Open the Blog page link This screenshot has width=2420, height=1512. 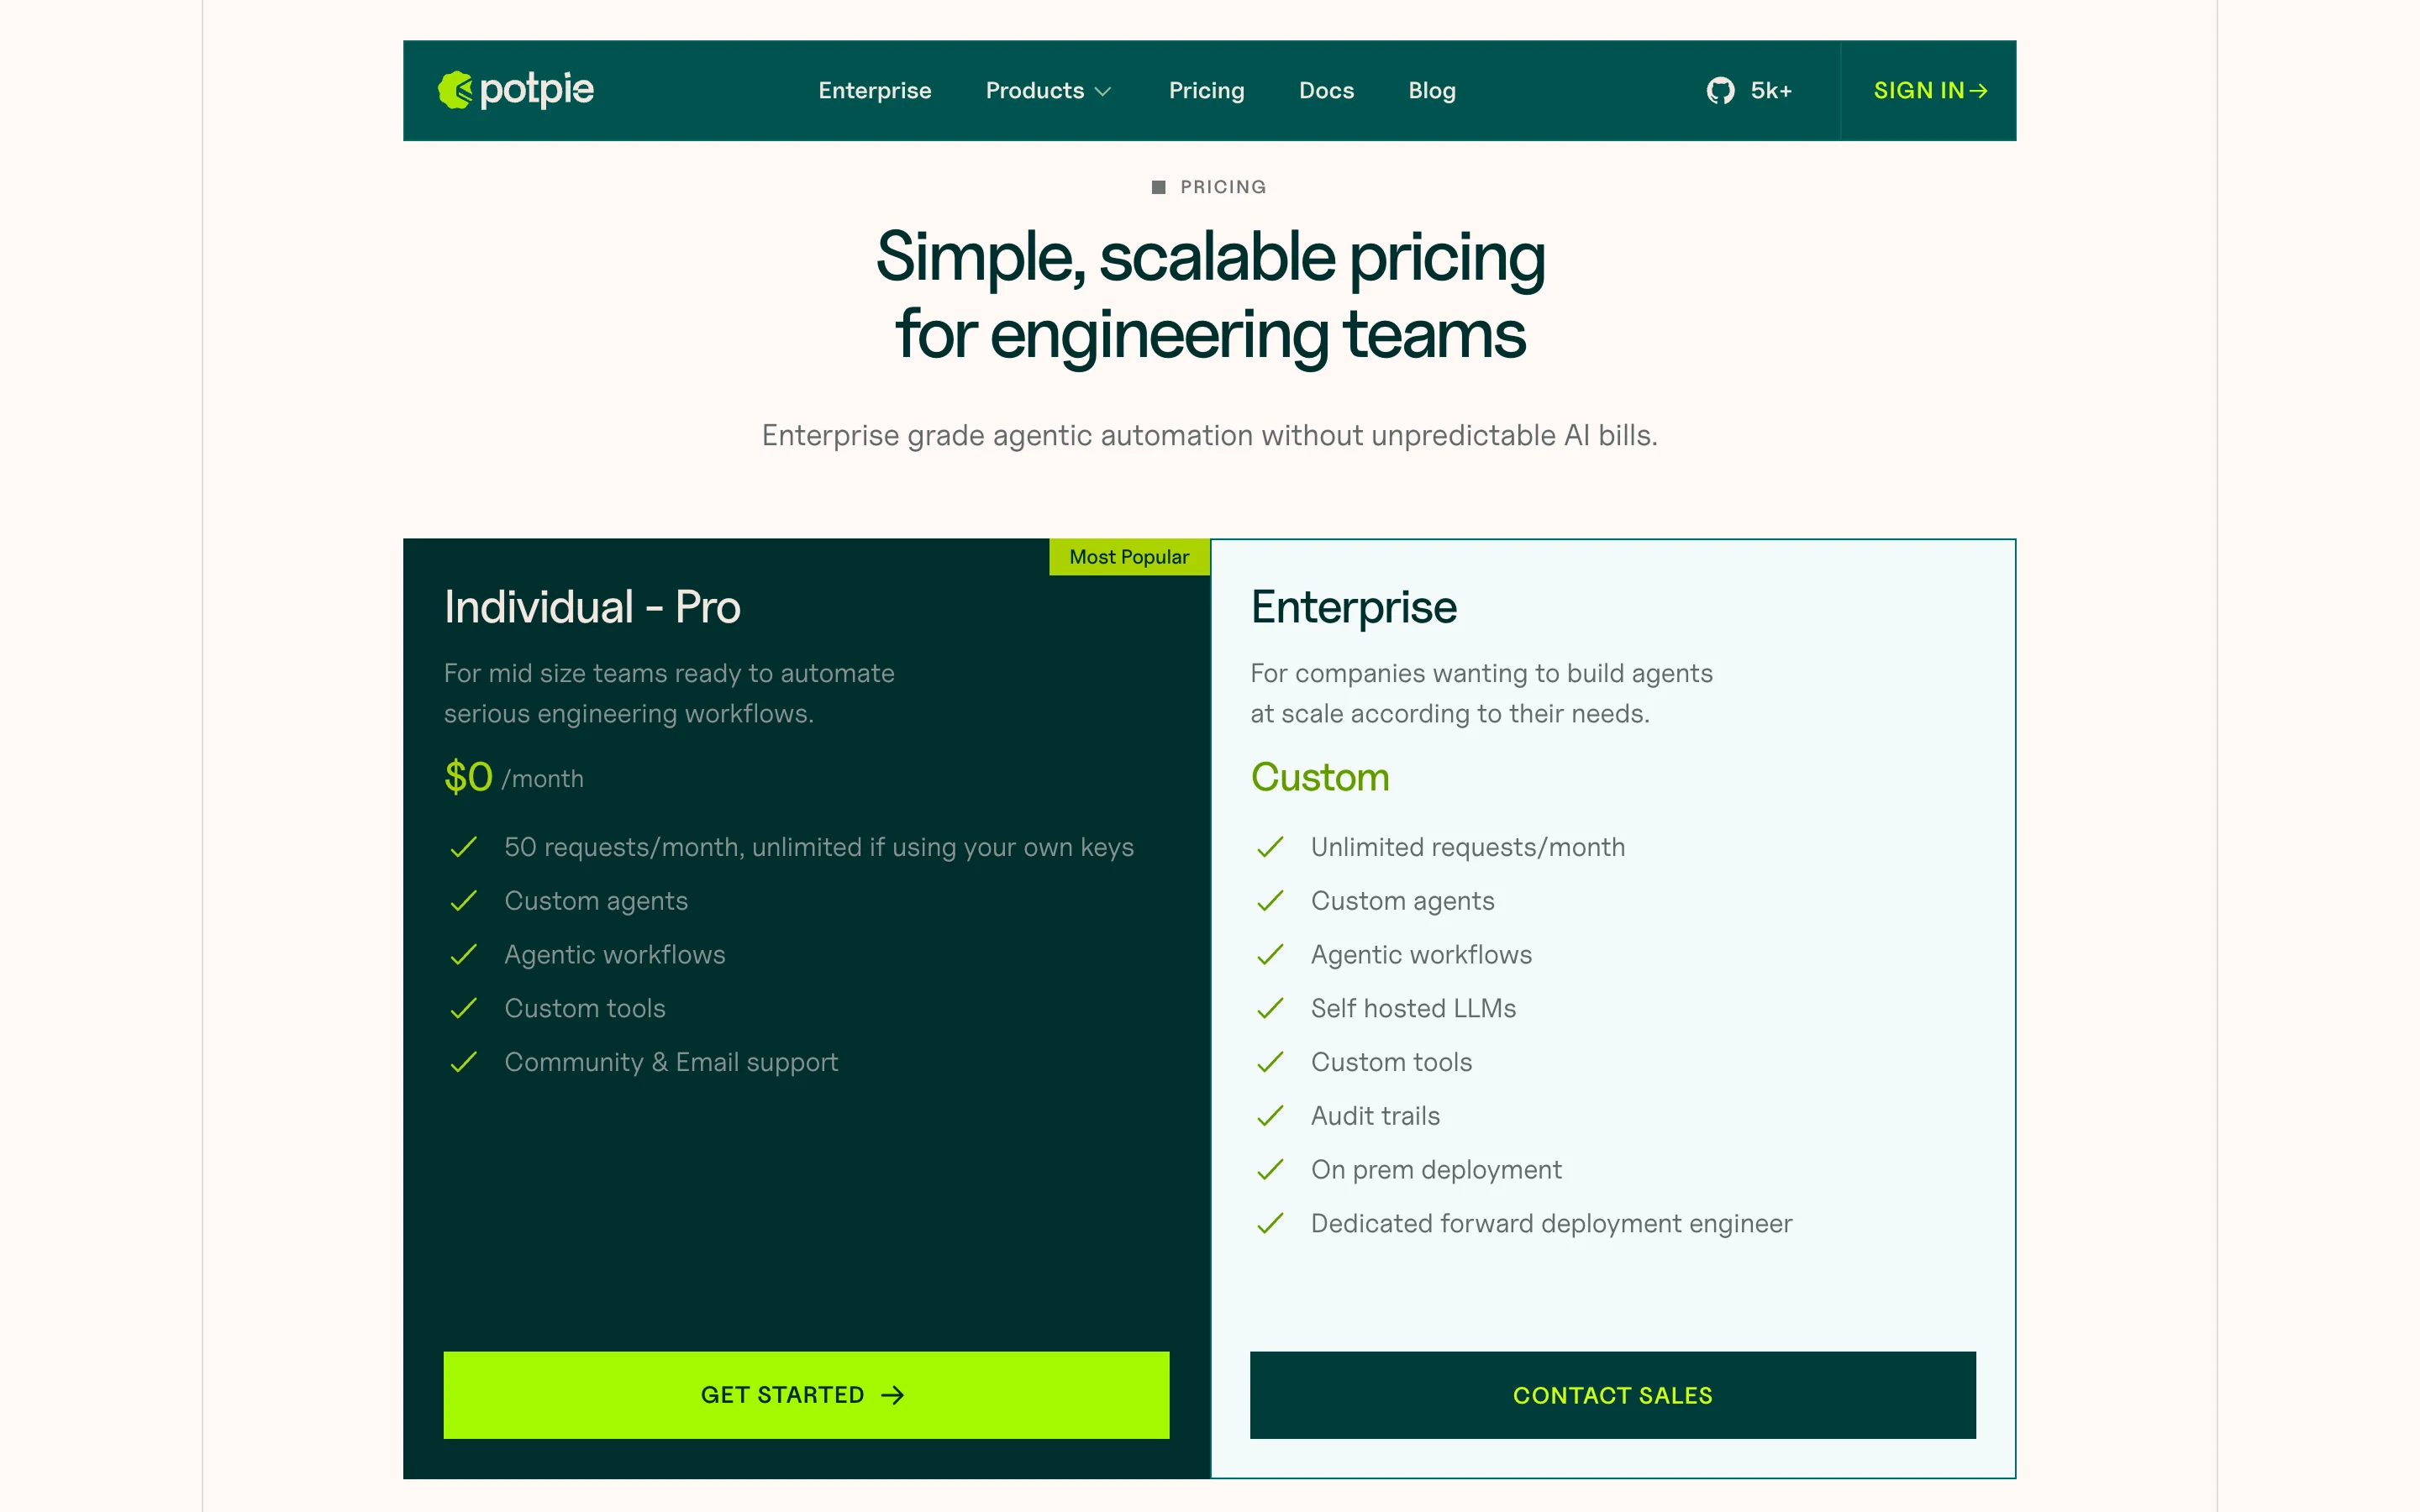tap(1431, 91)
